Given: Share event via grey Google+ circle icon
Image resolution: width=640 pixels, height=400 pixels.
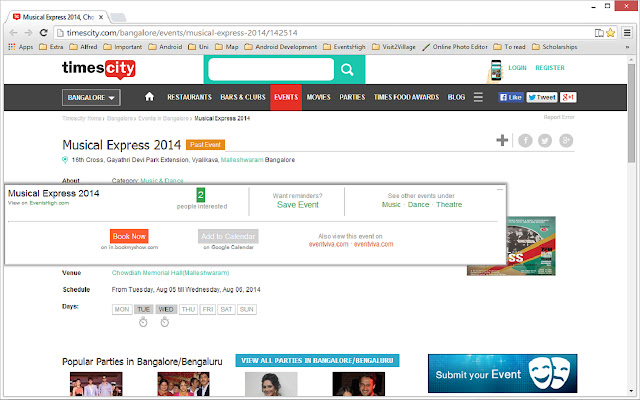Looking at the screenshot, I should click(x=566, y=140).
